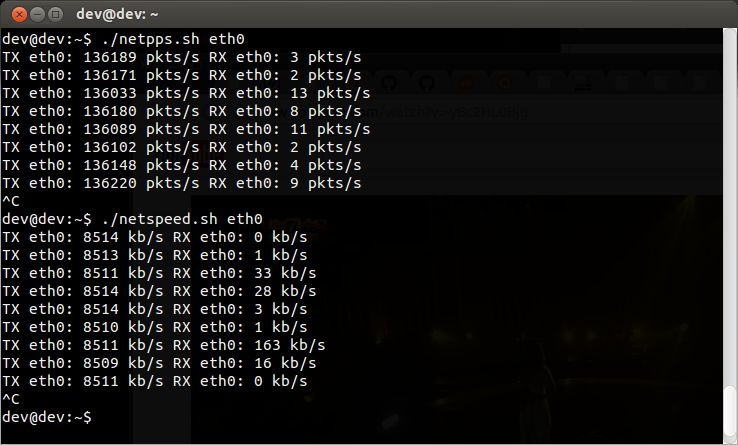The width and height of the screenshot is (738, 445).
Task: Click the dev@dev: ~ window title
Action: point(117,15)
